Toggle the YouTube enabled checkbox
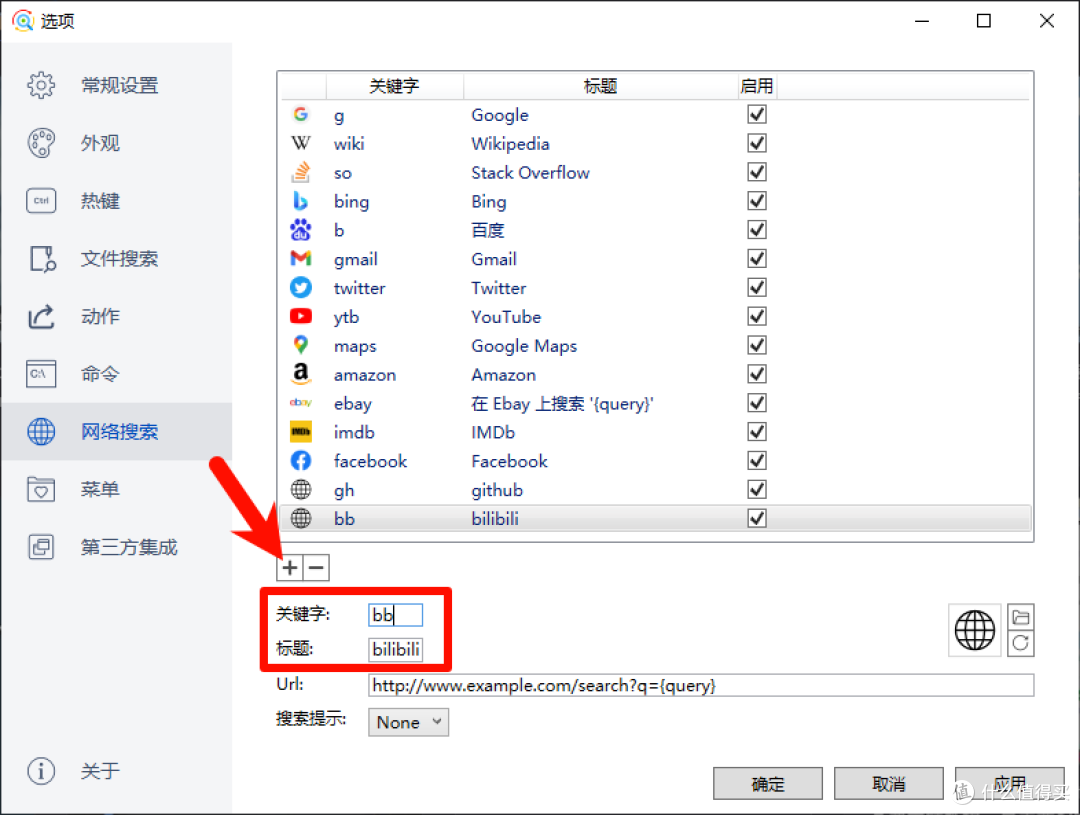This screenshot has width=1080, height=815. (757, 316)
